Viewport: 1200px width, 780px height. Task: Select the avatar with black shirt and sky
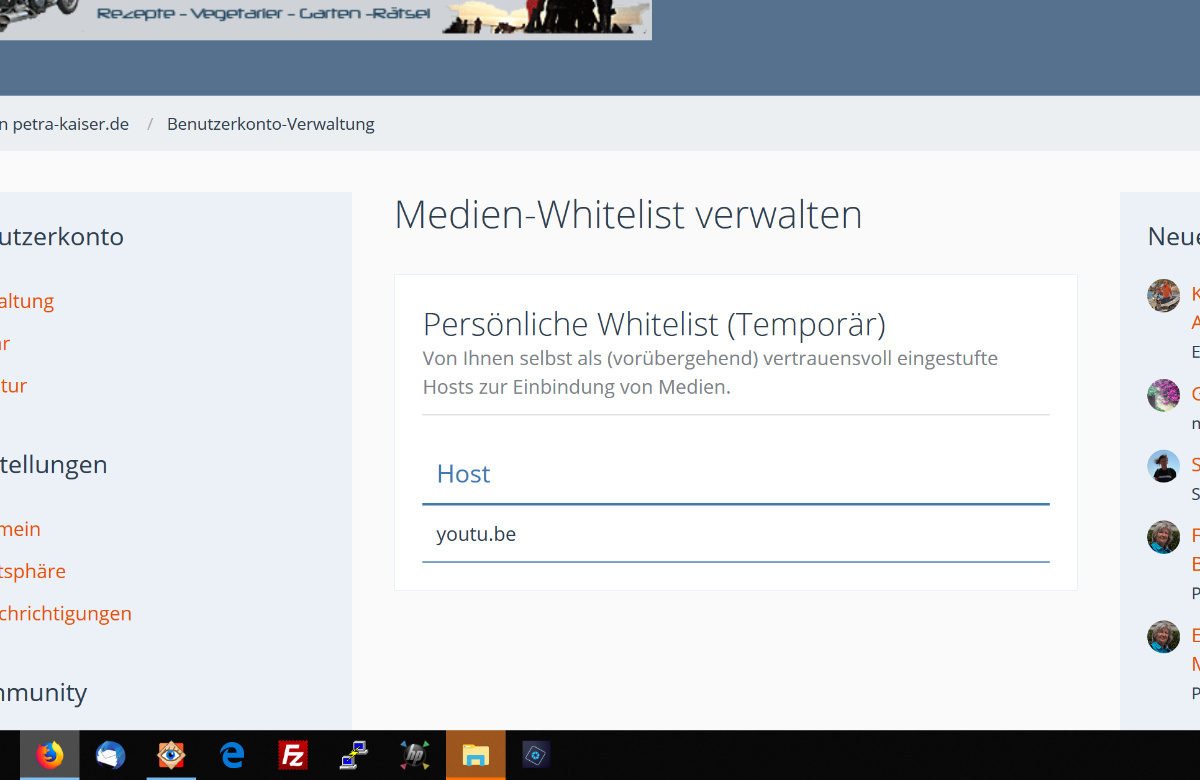coord(1163,466)
